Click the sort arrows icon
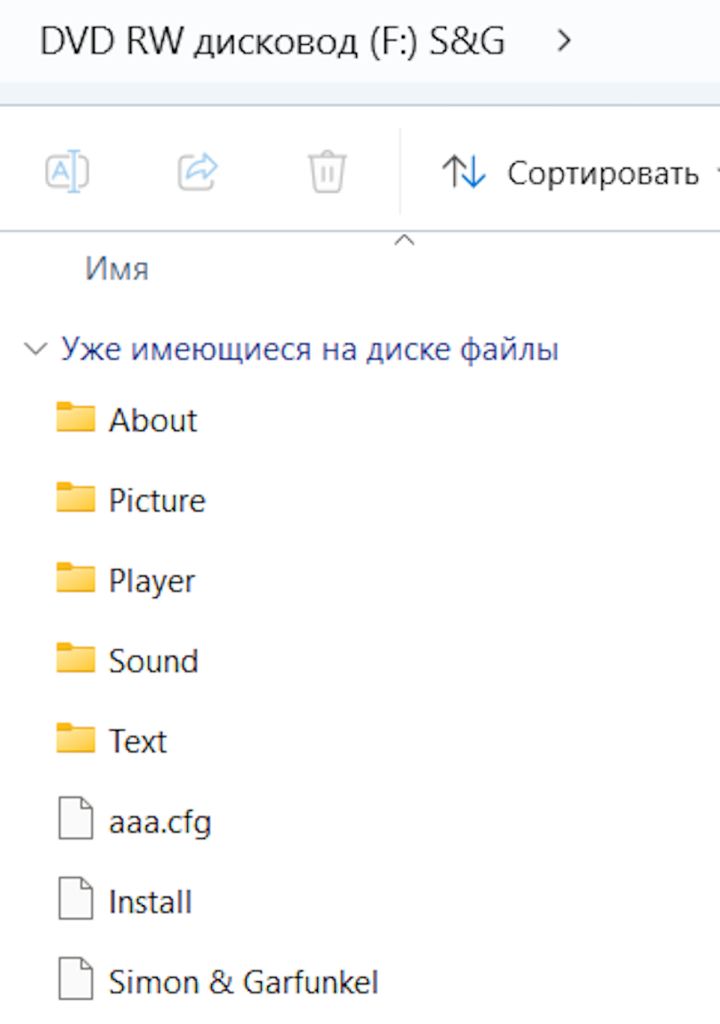Image resolution: width=720 pixels, height=1024 pixels. point(464,172)
